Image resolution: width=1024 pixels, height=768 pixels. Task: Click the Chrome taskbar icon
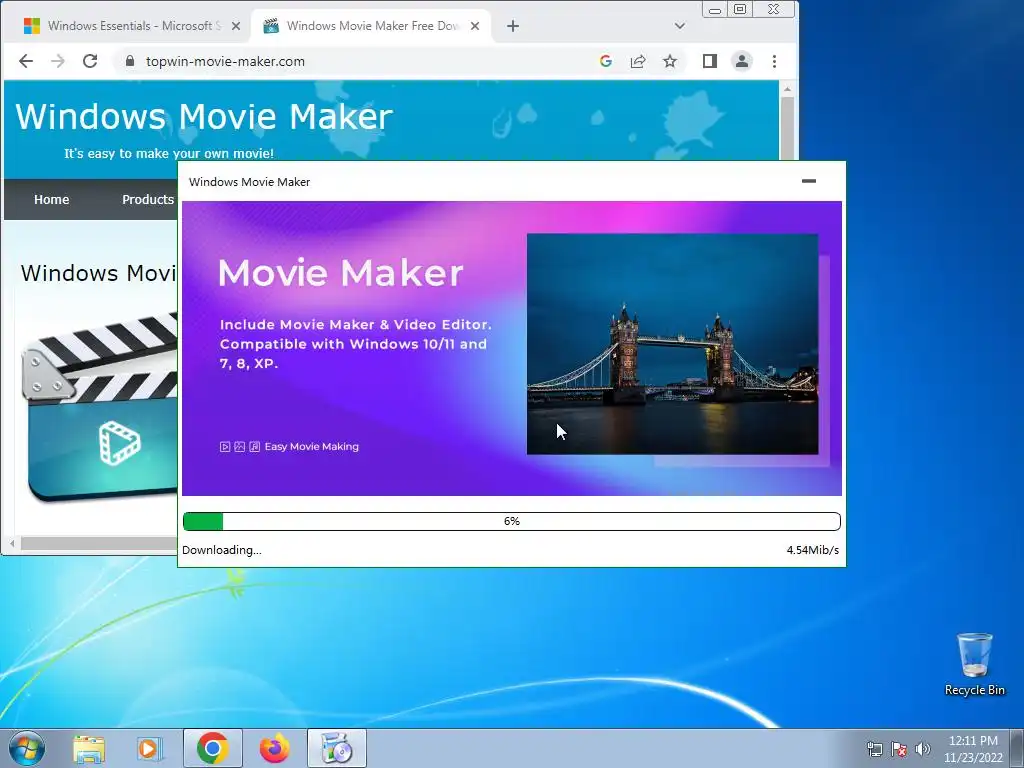212,748
